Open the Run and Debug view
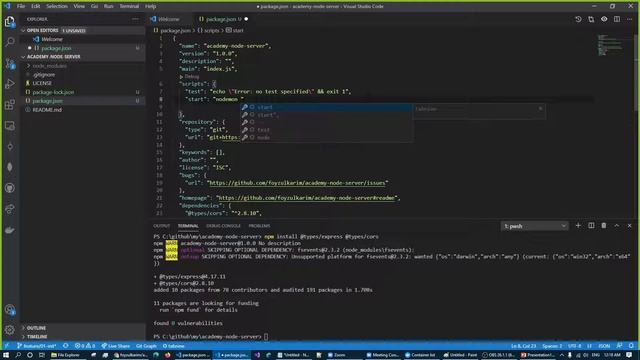This screenshot has width=640, height=360. pos(10,84)
